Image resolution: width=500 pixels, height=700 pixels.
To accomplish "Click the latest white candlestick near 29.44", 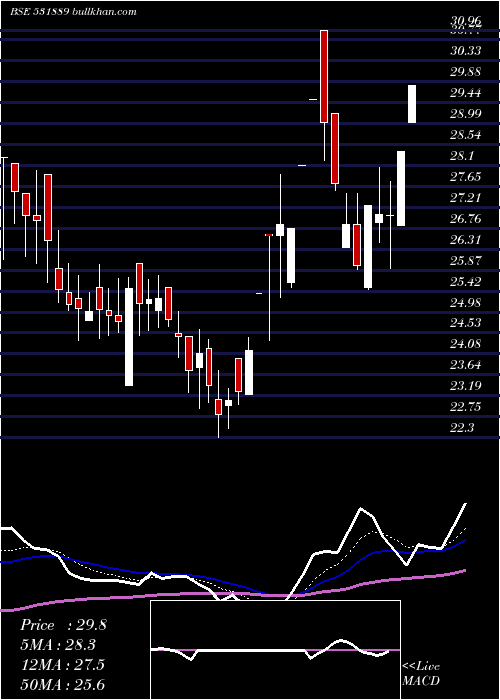I will pyautogui.click(x=412, y=104).
